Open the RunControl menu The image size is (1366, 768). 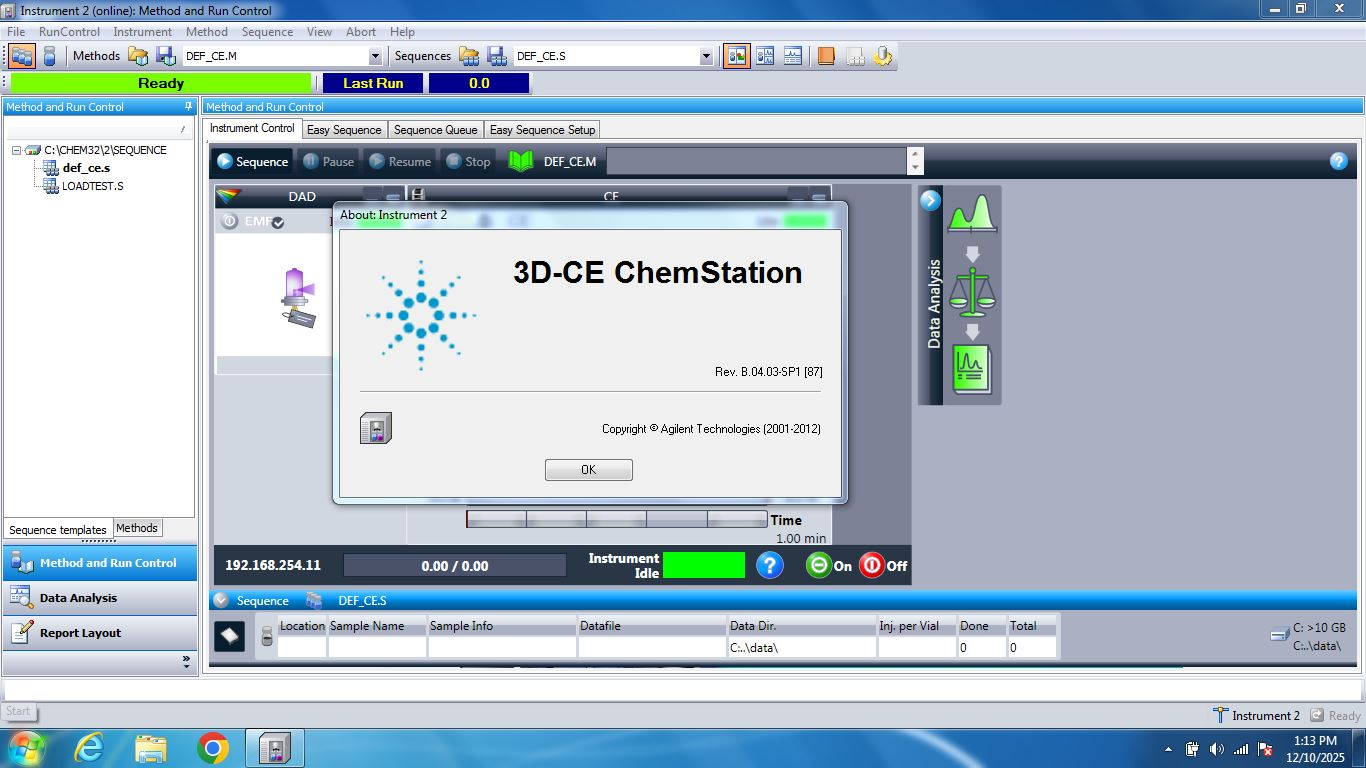[x=69, y=32]
